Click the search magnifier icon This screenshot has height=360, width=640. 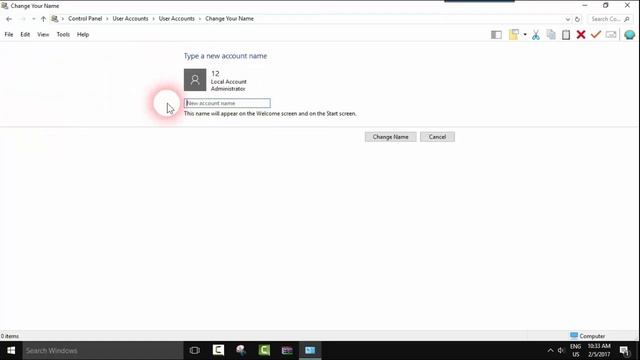pos(627,19)
